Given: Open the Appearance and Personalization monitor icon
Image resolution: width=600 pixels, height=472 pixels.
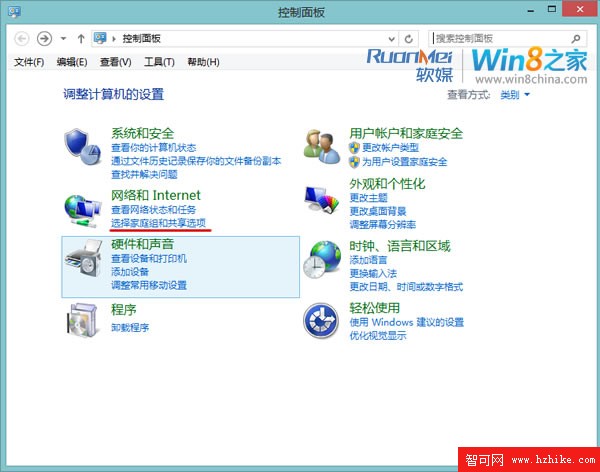Looking at the screenshot, I should point(322,199).
